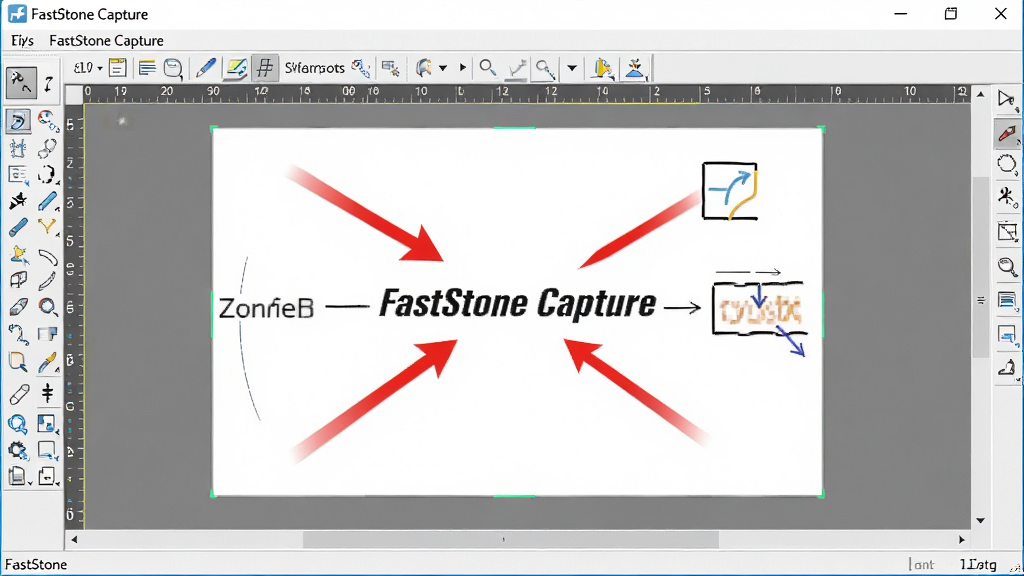
Task: Open the FastStone Capture menu
Action: tap(106, 40)
